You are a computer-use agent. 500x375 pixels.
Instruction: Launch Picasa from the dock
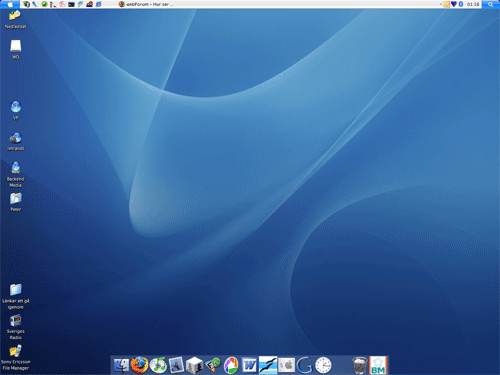click(x=231, y=365)
